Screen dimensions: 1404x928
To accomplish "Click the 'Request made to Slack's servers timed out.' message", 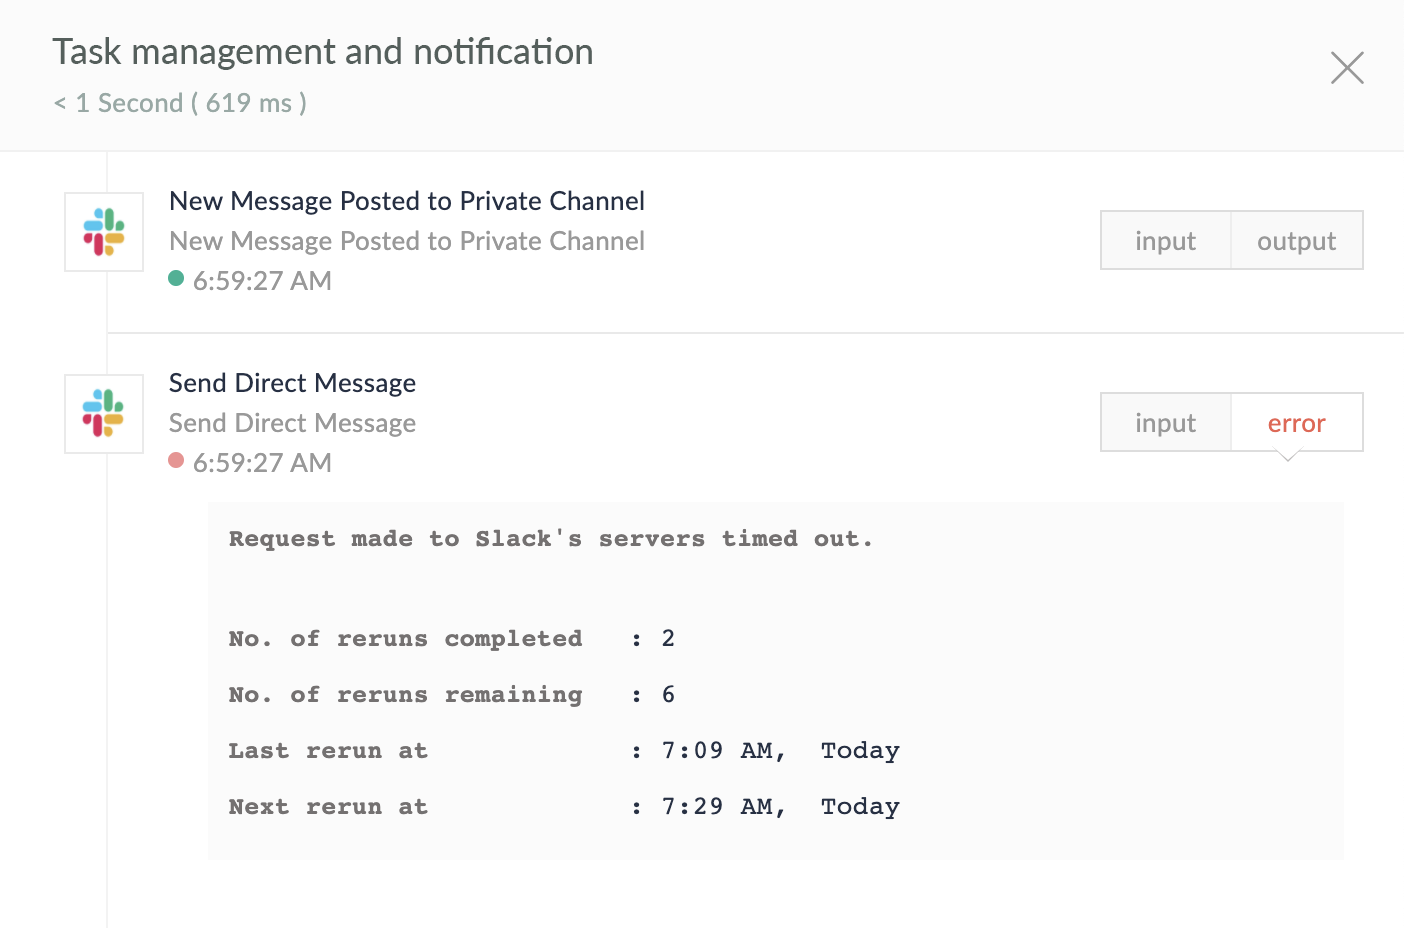I will pyautogui.click(x=551, y=539).
